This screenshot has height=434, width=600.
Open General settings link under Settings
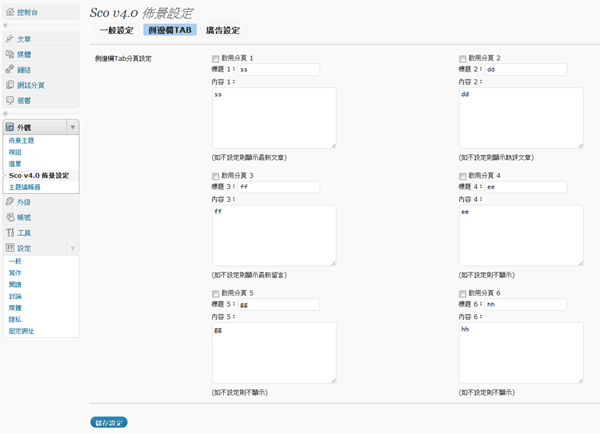tap(15, 261)
